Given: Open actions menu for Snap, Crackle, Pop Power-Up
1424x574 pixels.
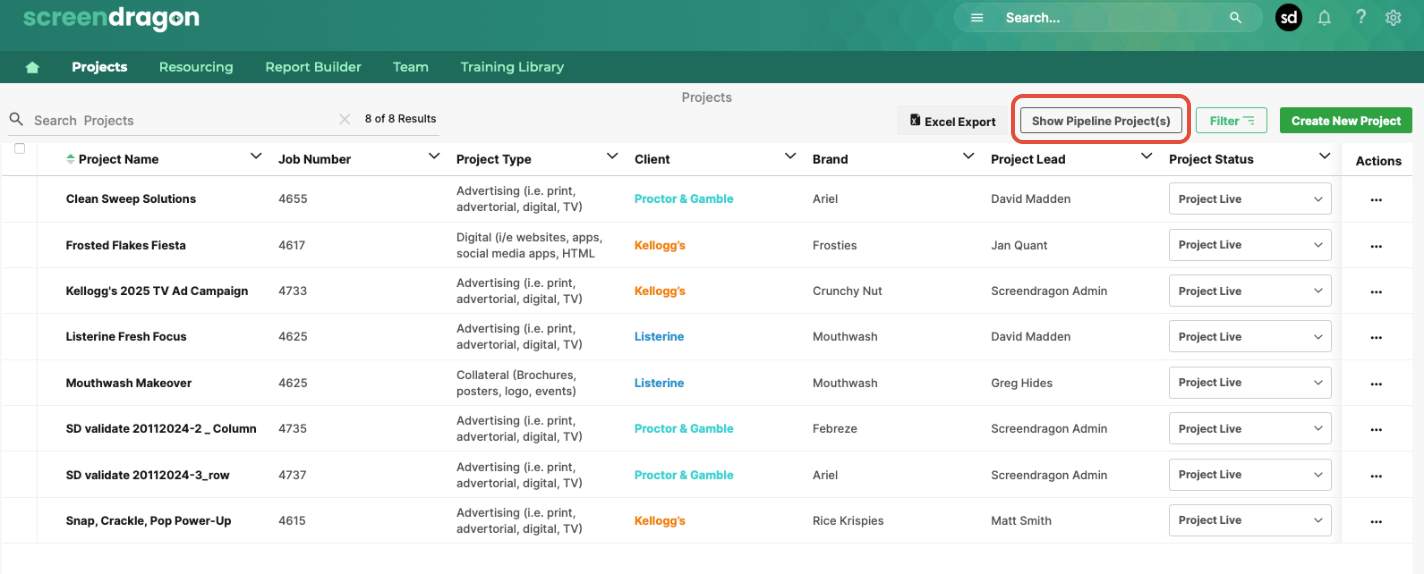Looking at the screenshot, I should point(1376,521).
